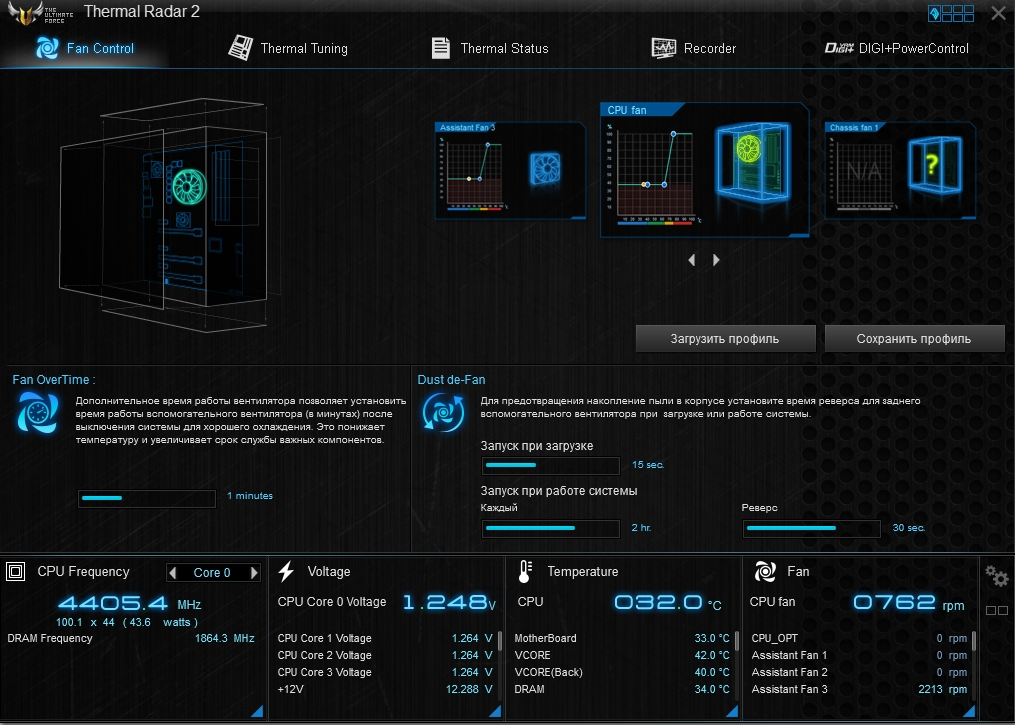Image resolution: width=1015 pixels, height=725 pixels.
Task: Expand the Voltage panel corner triangle
Action: click(x=495, y=711)
